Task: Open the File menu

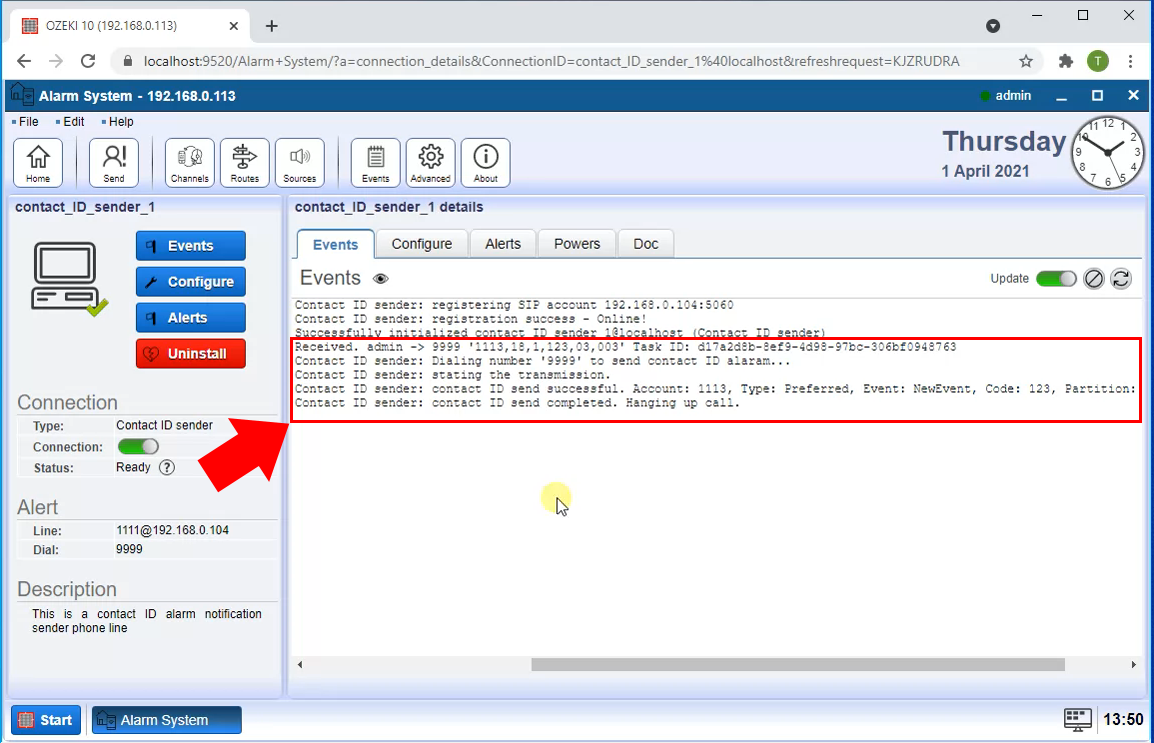Action: click(x=26, y=121)
